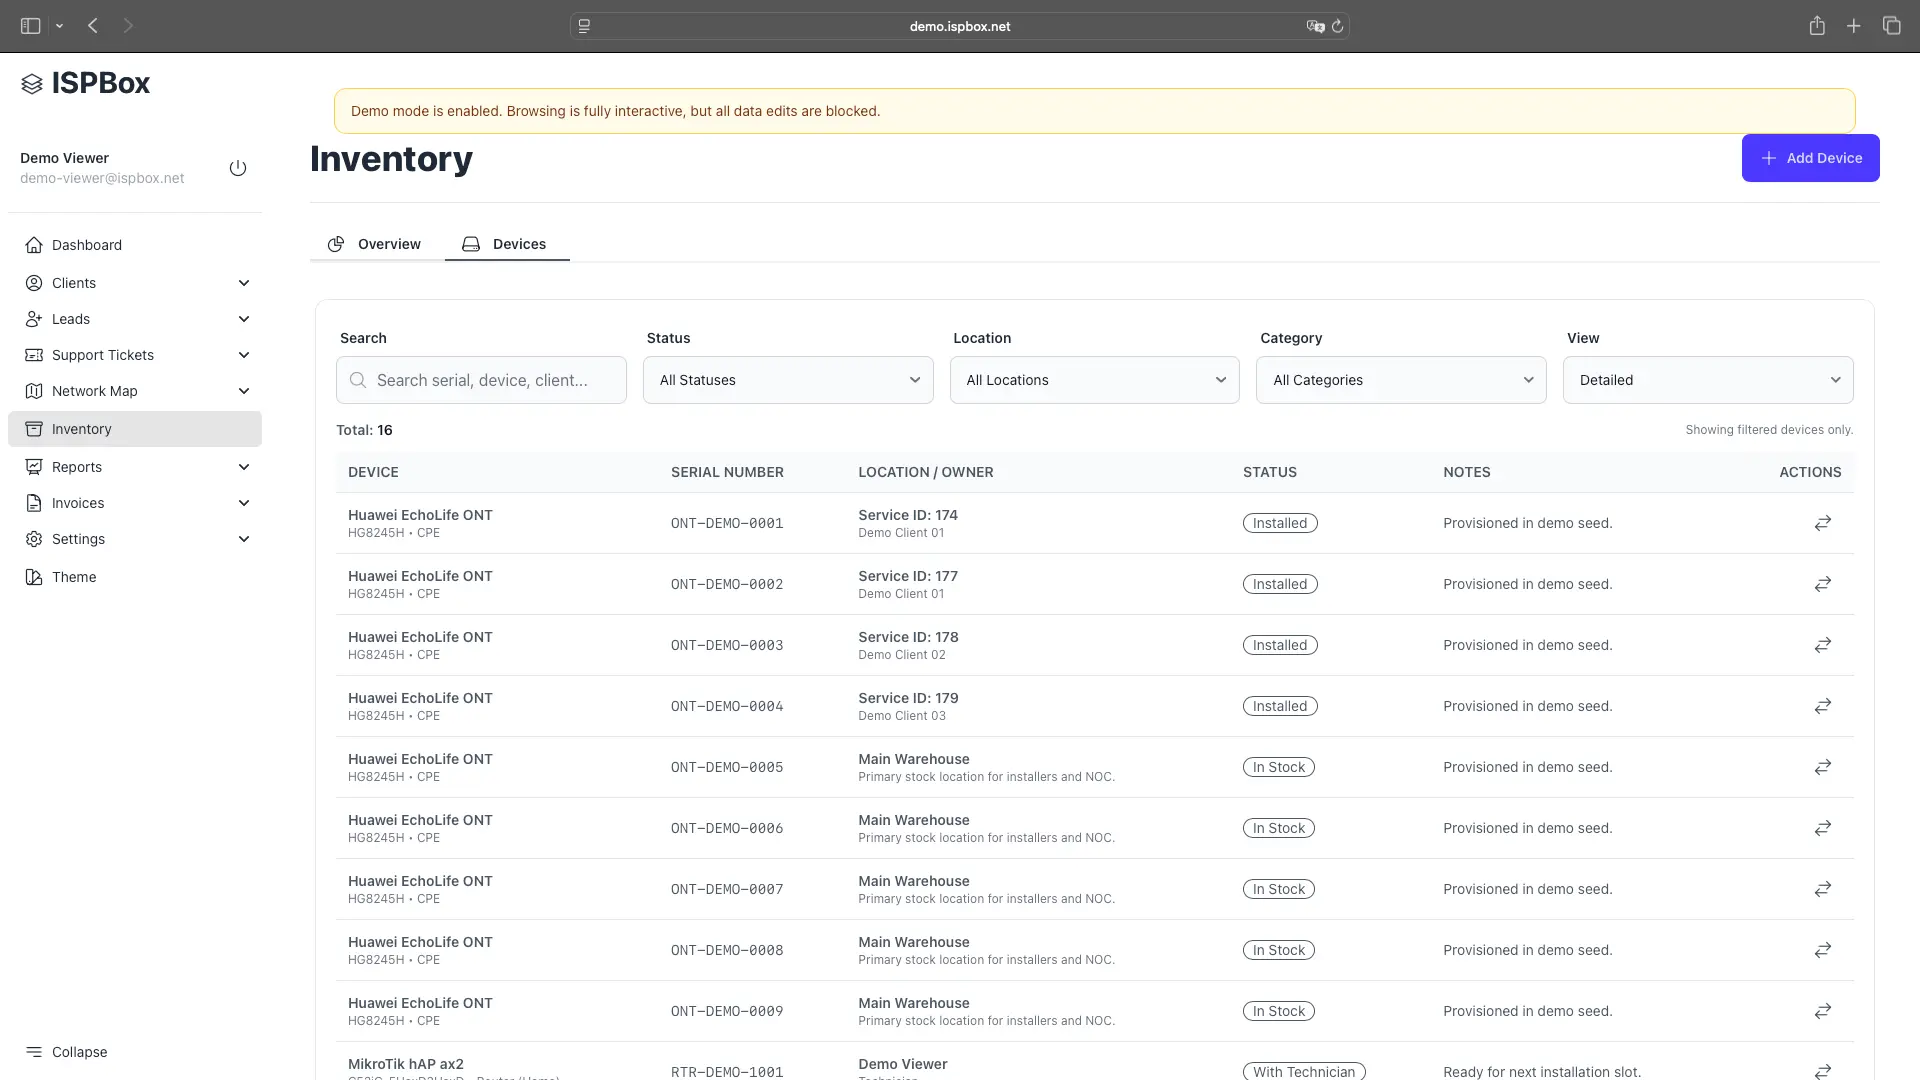Click the Dashboard house icon
The image size is (1920, 1080).
point(34,245)
